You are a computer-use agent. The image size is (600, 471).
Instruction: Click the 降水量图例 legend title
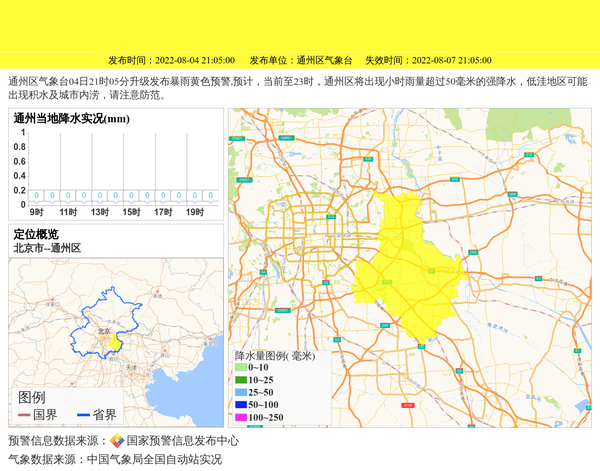274,355
